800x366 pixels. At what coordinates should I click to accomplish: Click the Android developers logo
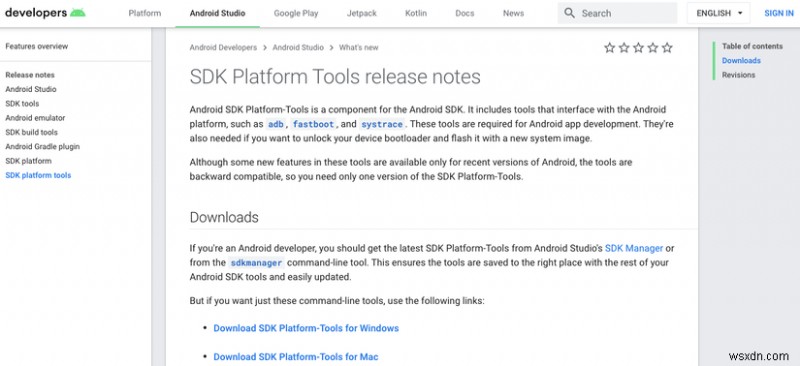coord(45,13)
